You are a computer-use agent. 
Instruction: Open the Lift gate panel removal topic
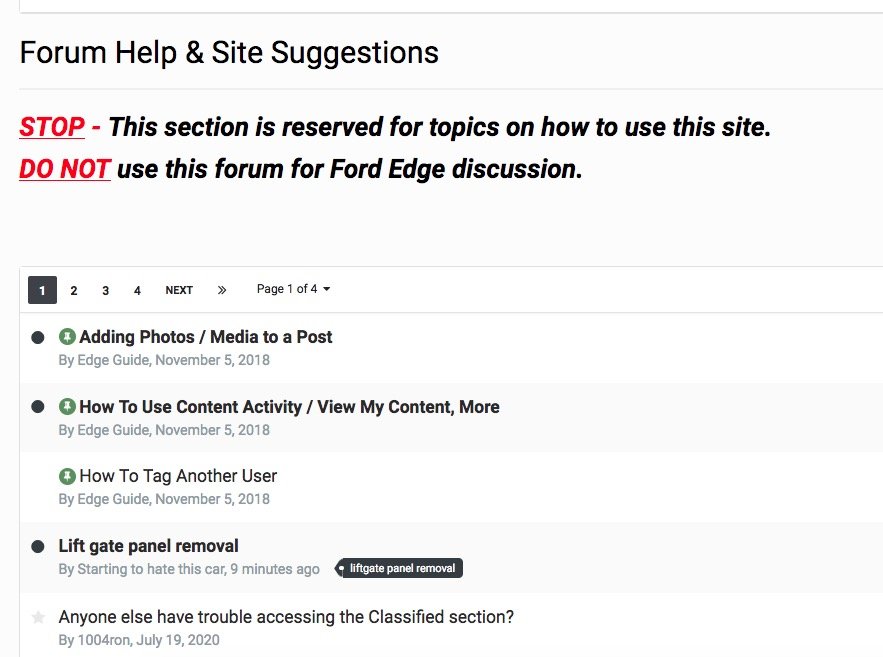point(149,546)
